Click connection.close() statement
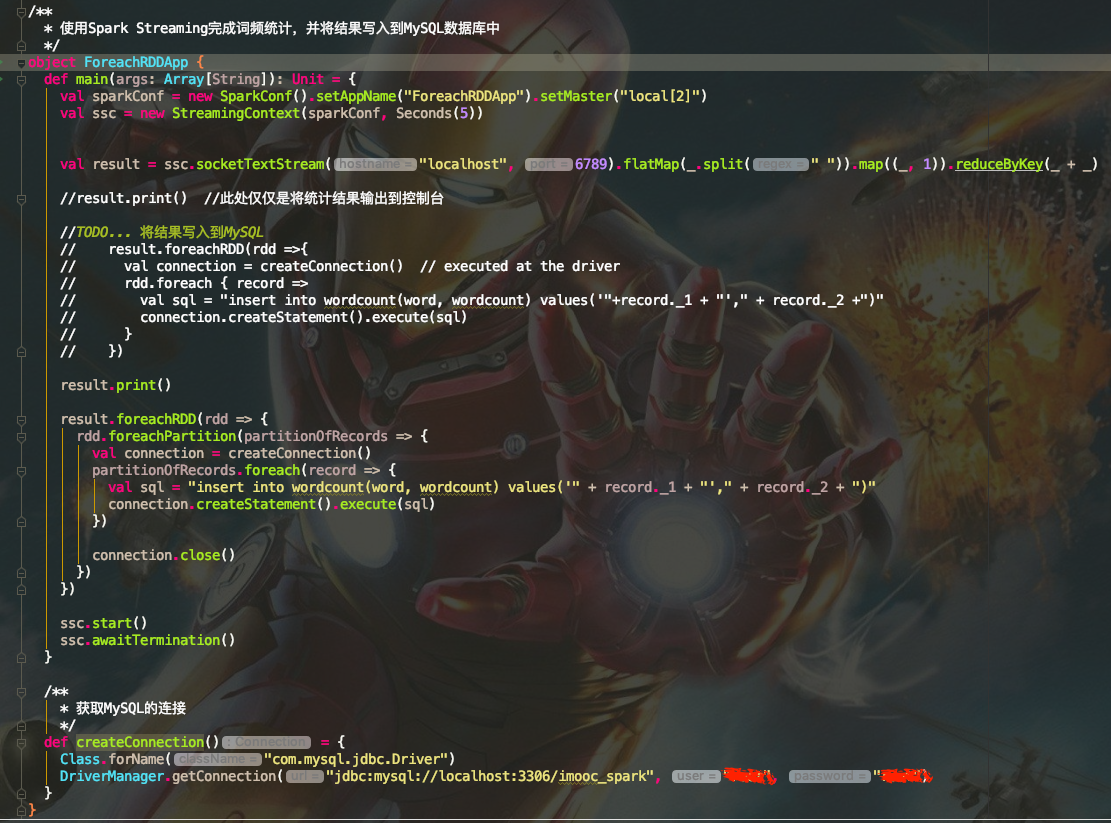Image resolution: width=1111 pixels, height=823 pixels. [x=164, y=555]
